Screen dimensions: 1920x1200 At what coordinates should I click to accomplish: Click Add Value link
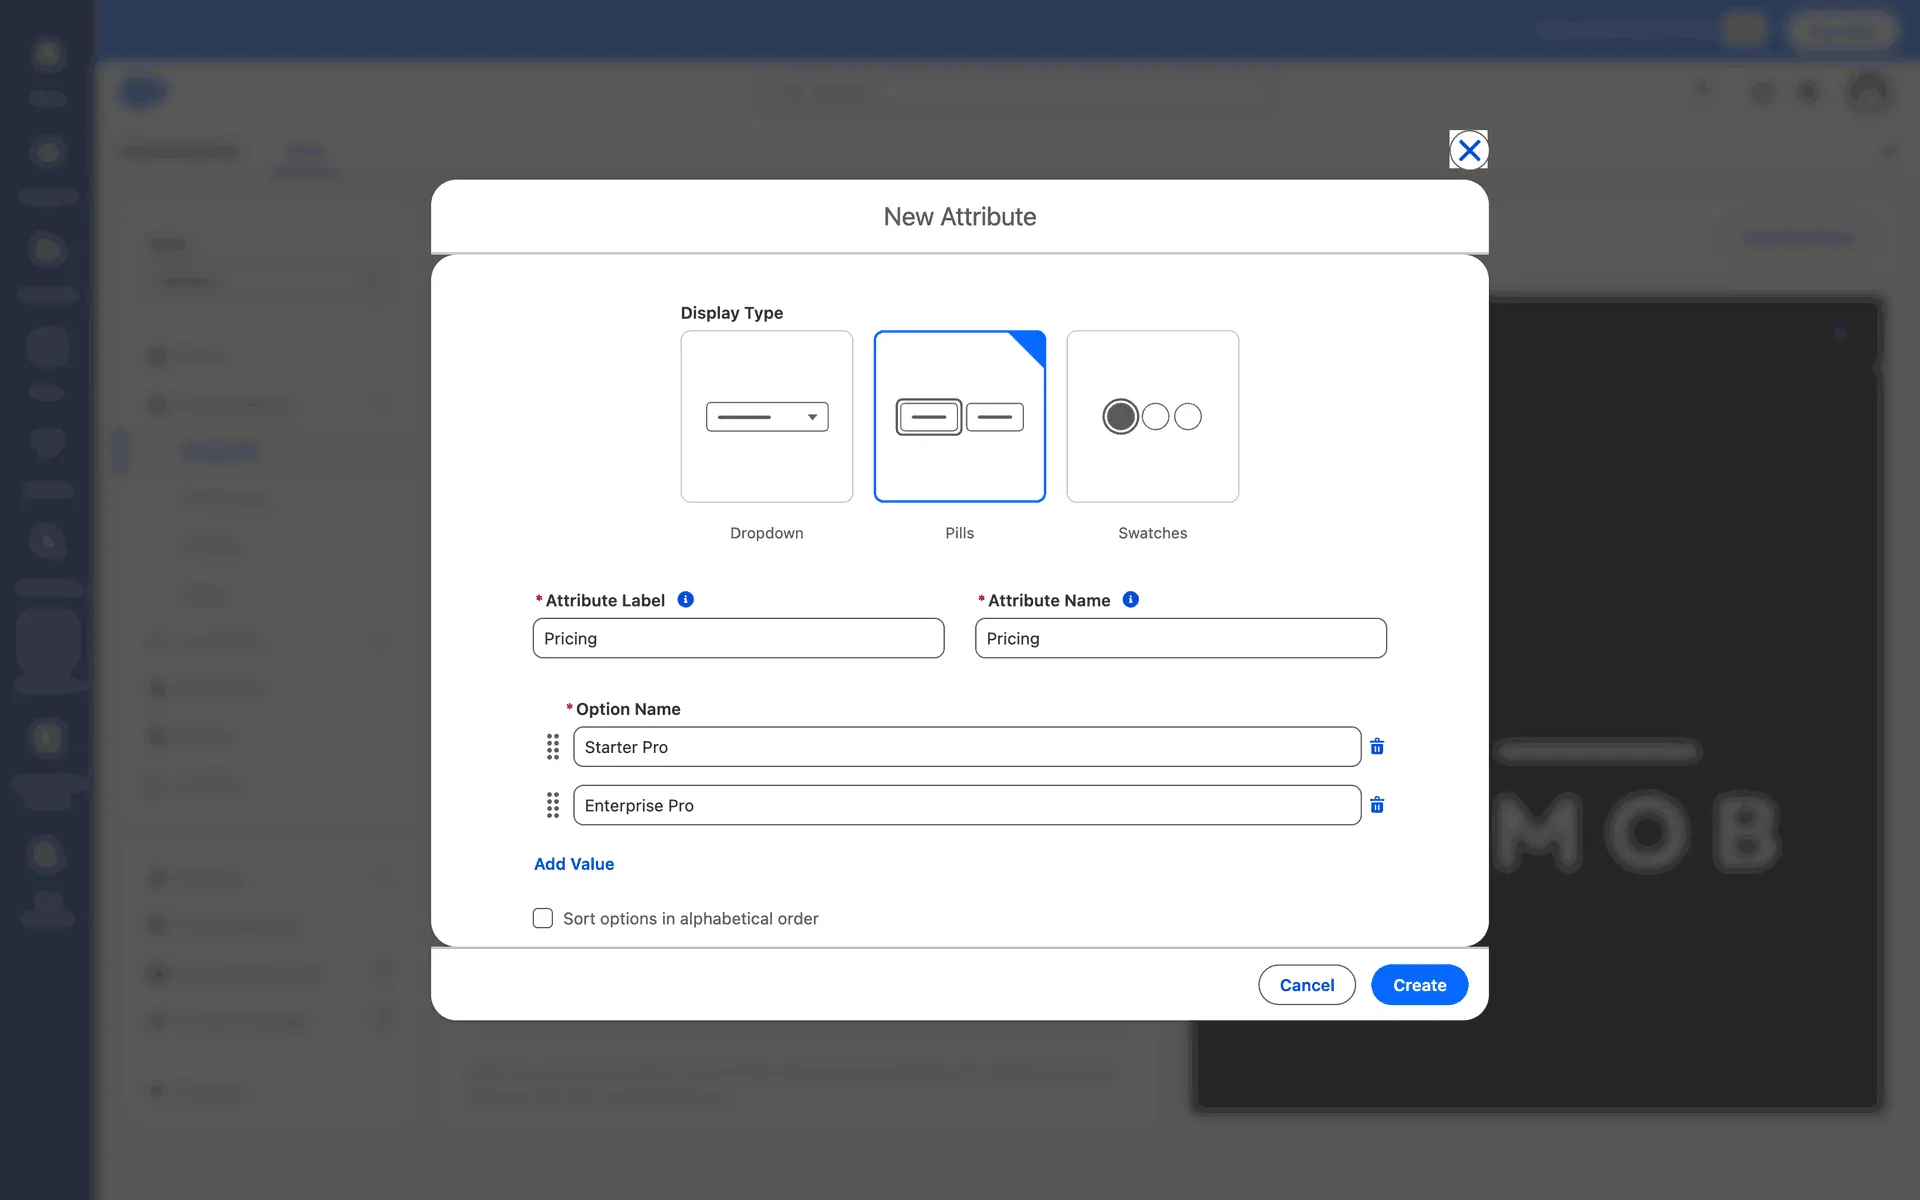pos(574,864)
